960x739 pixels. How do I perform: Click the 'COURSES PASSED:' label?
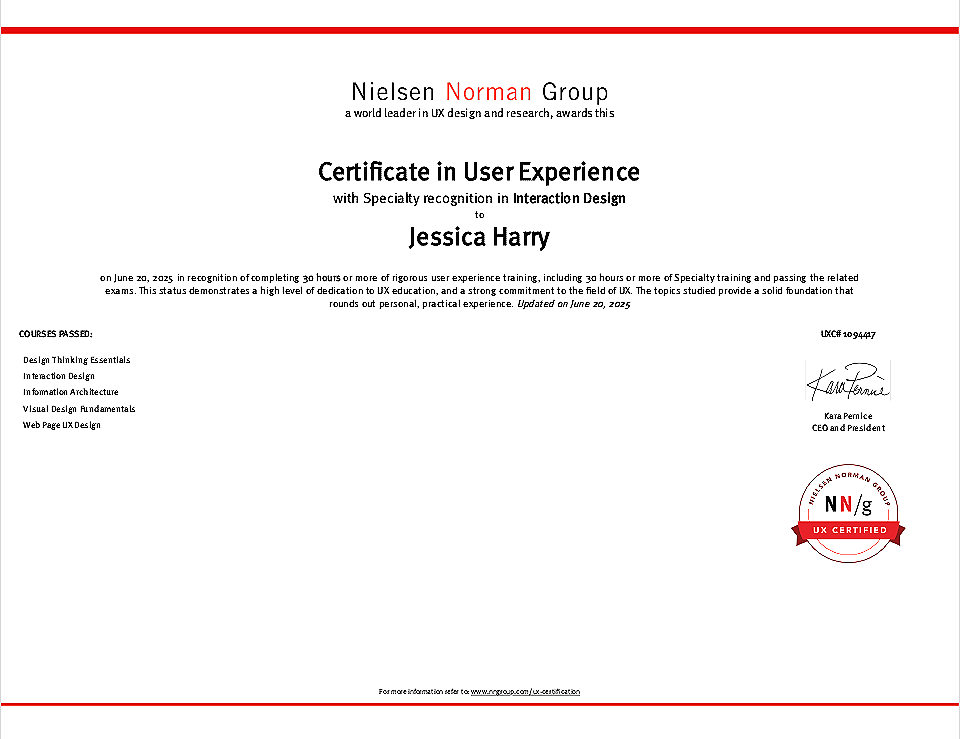tap(56, 334)
